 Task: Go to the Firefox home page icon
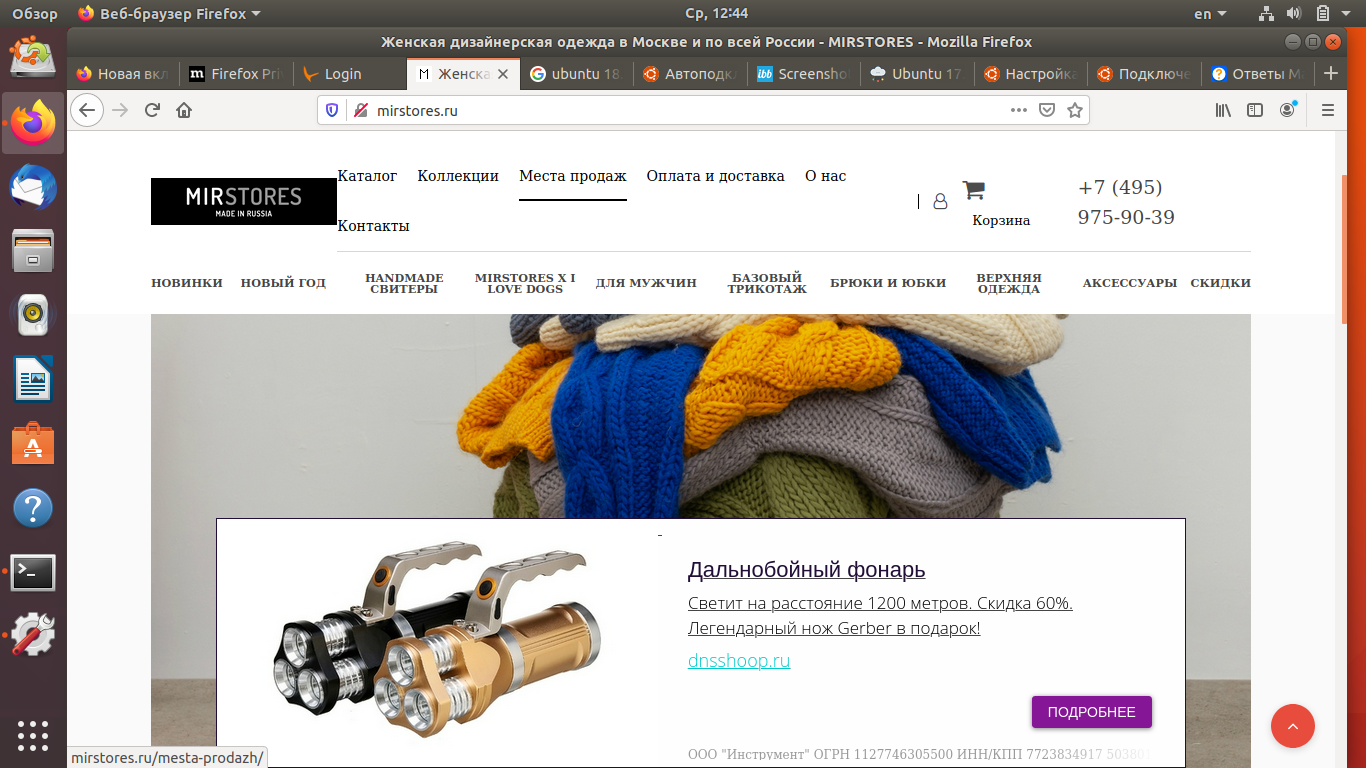pos(184,110)
